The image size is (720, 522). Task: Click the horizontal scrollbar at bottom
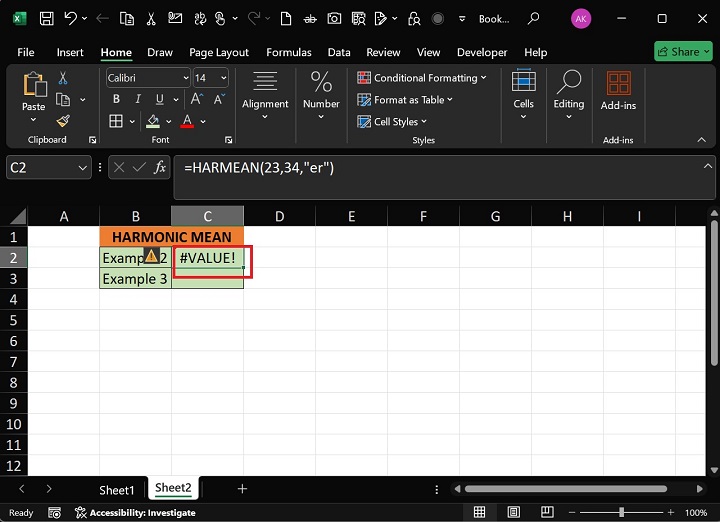click(566, 489)
